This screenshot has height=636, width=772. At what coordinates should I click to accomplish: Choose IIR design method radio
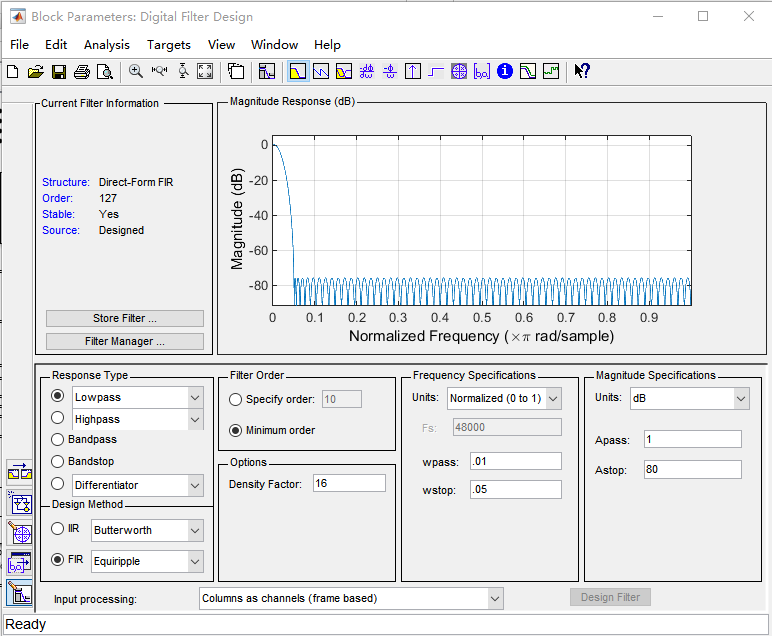(x=58, y=529)
